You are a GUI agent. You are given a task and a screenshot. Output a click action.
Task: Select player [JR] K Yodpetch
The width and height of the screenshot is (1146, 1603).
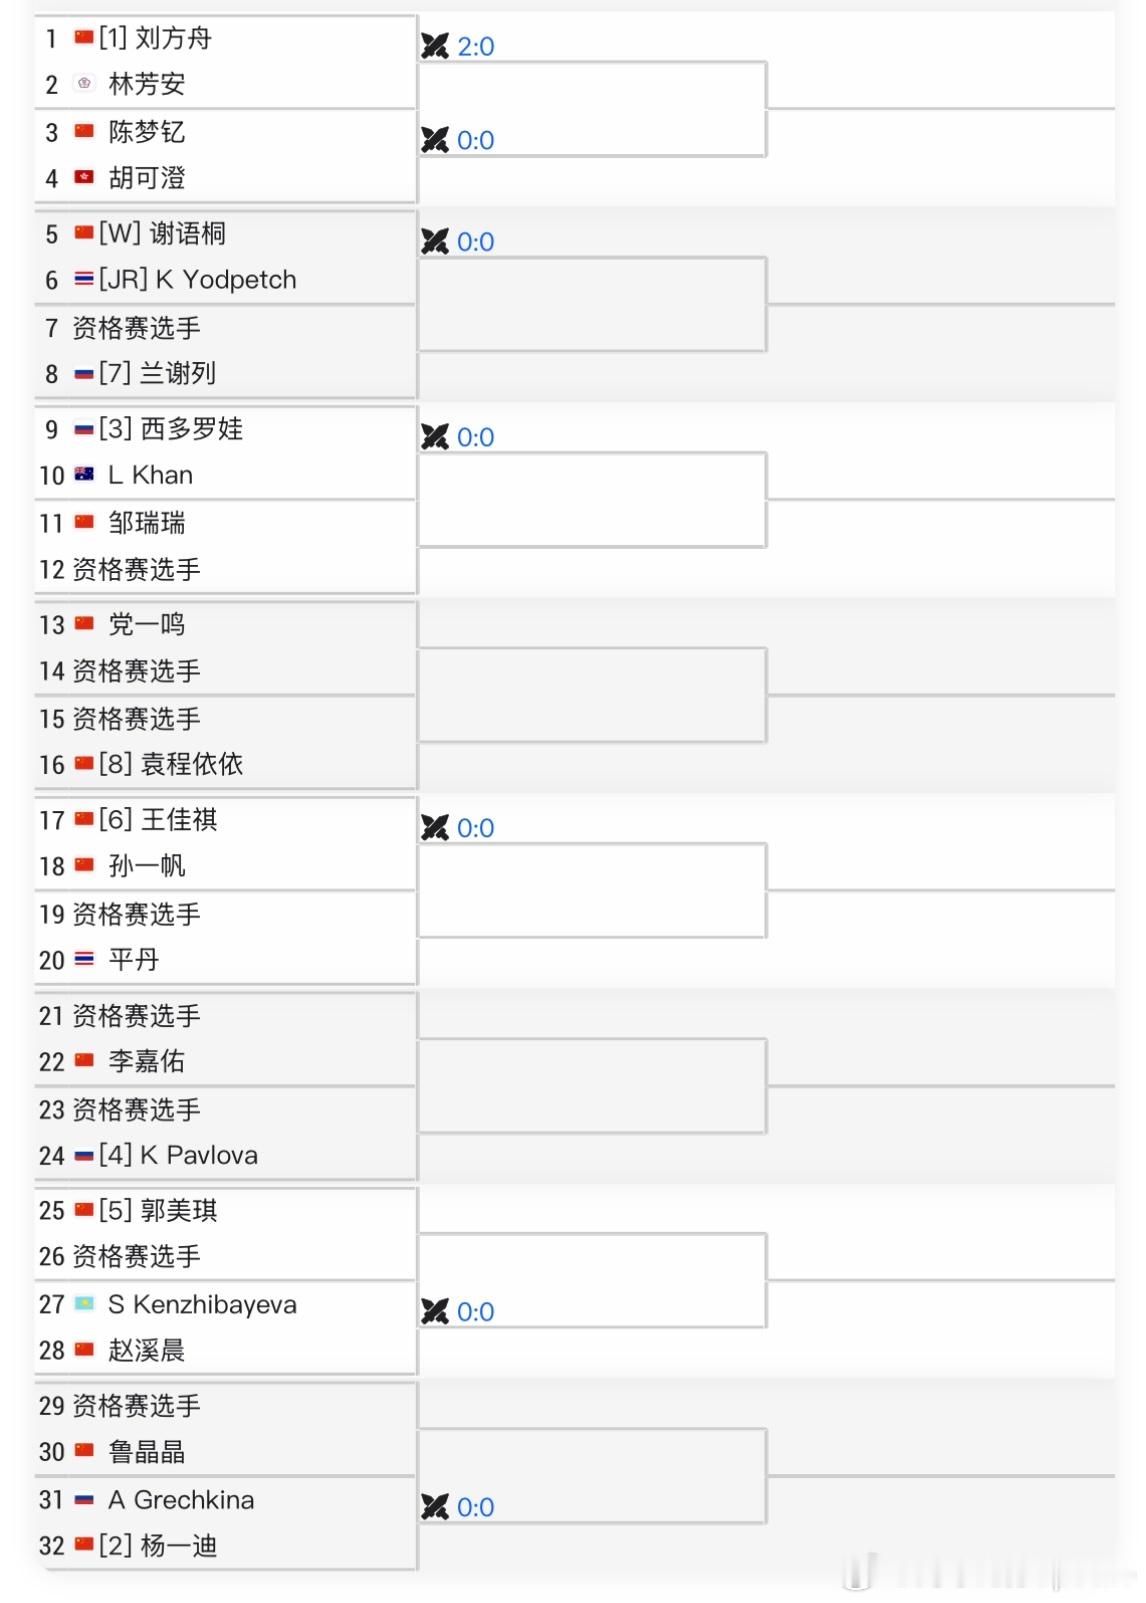pos(197,280)
